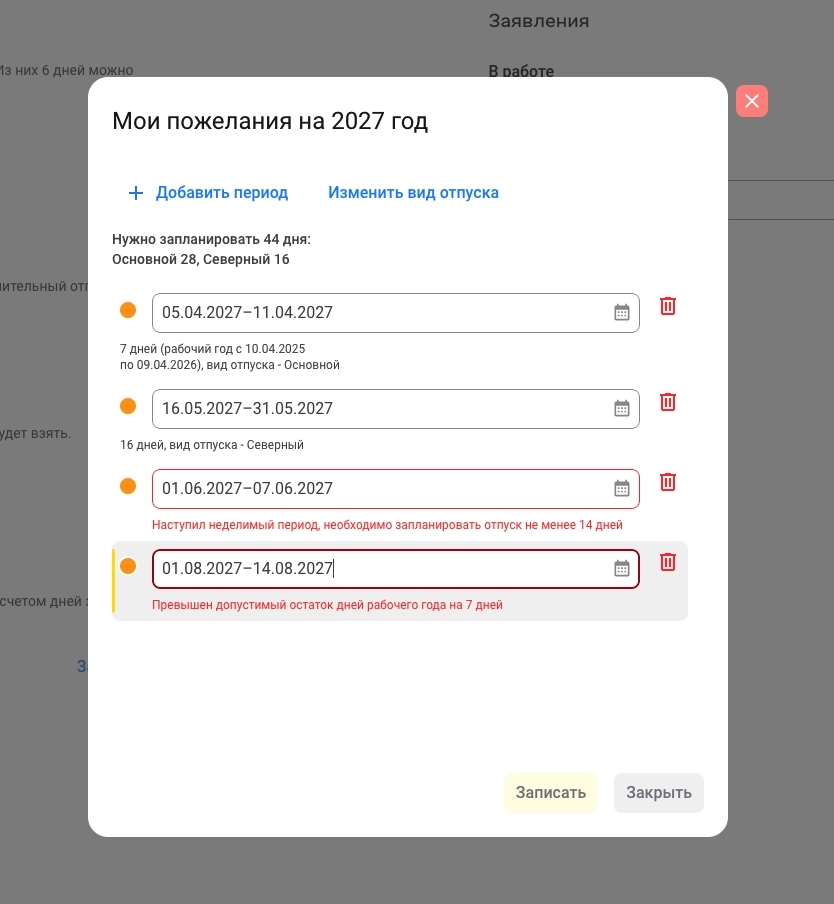The image size is (834, 904).
Task: Click 'Превышен допустимый остаток дней' error message
Action: click(327, 605)
